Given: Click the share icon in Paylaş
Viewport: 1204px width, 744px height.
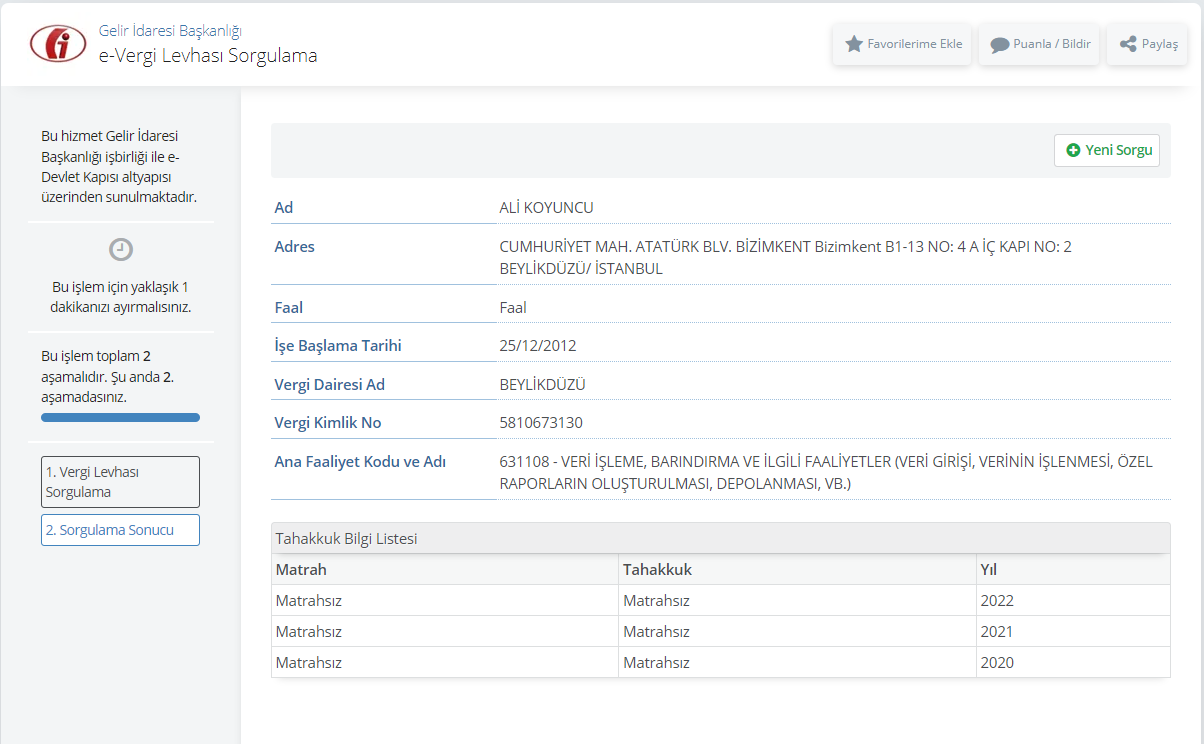Looking at the screenshot, I should (1127, 44).
